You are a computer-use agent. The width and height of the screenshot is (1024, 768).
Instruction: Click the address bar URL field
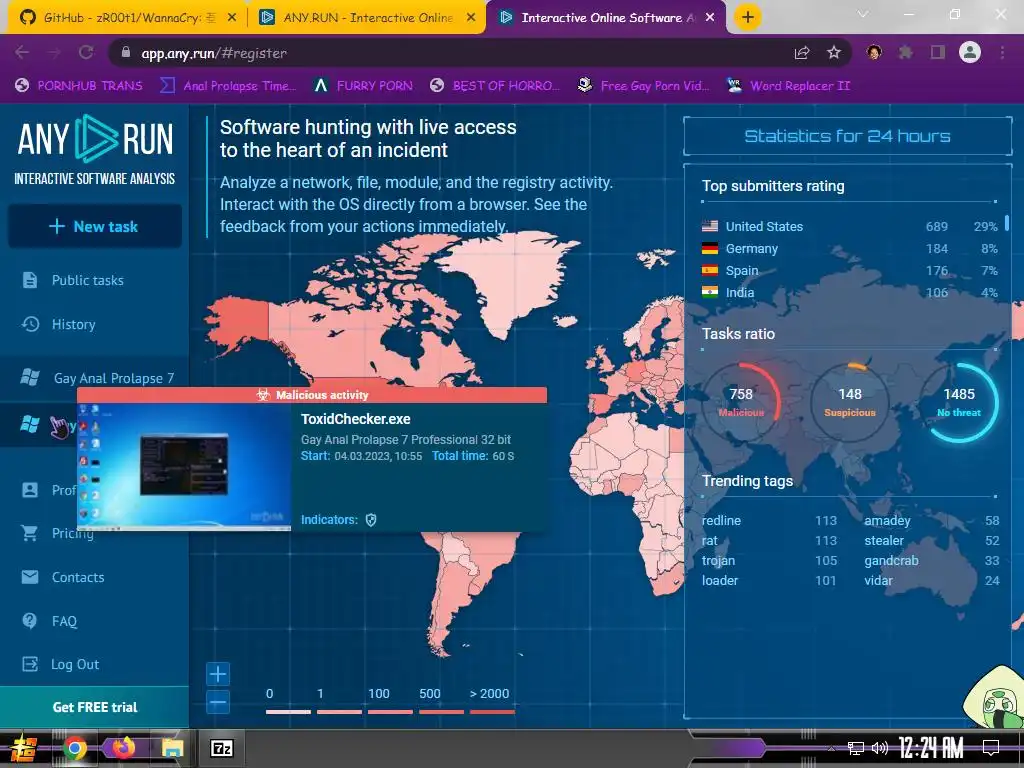(x=451, y=53)
